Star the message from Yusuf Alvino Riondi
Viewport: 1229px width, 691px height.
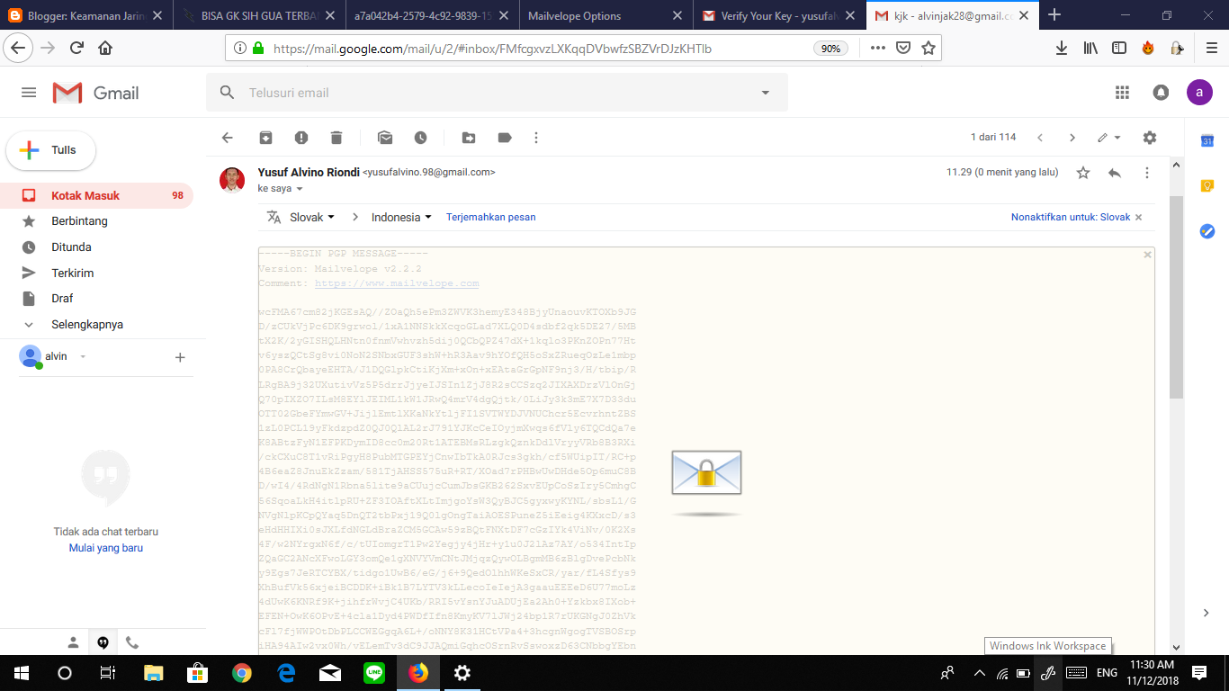point(1083,173)
